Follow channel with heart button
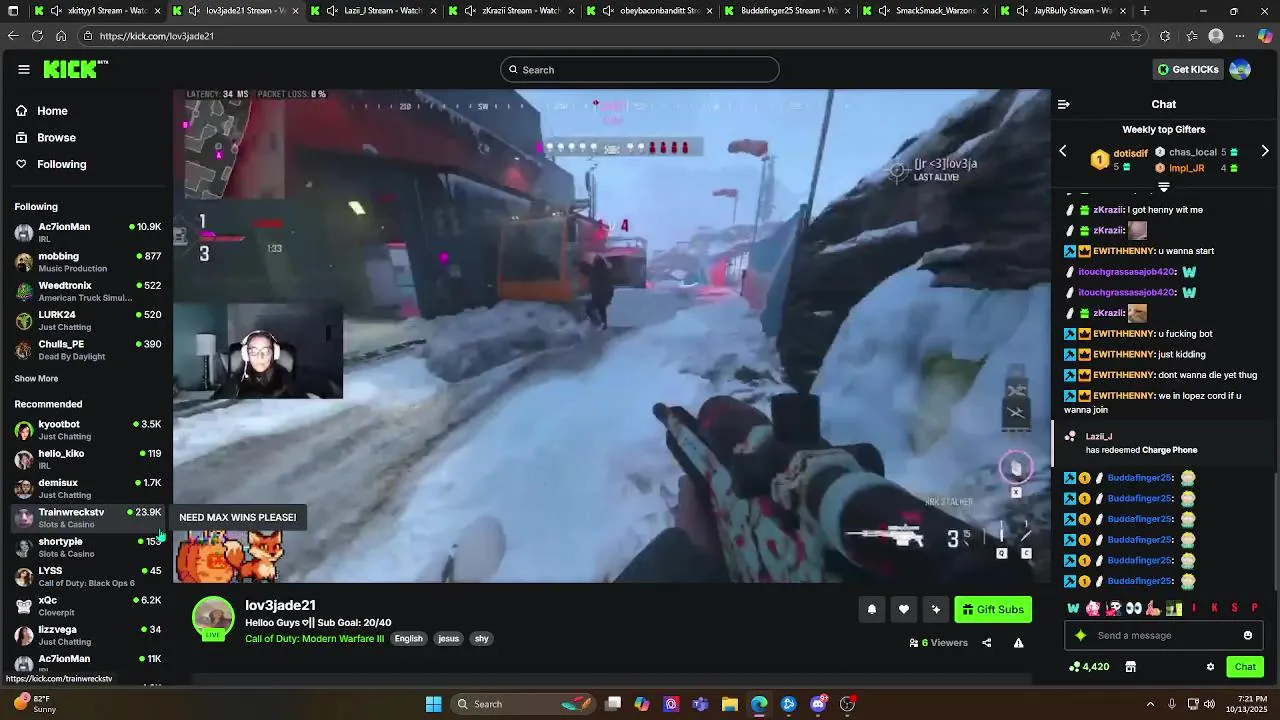The image size is (1280, 720). coord(904,609)
